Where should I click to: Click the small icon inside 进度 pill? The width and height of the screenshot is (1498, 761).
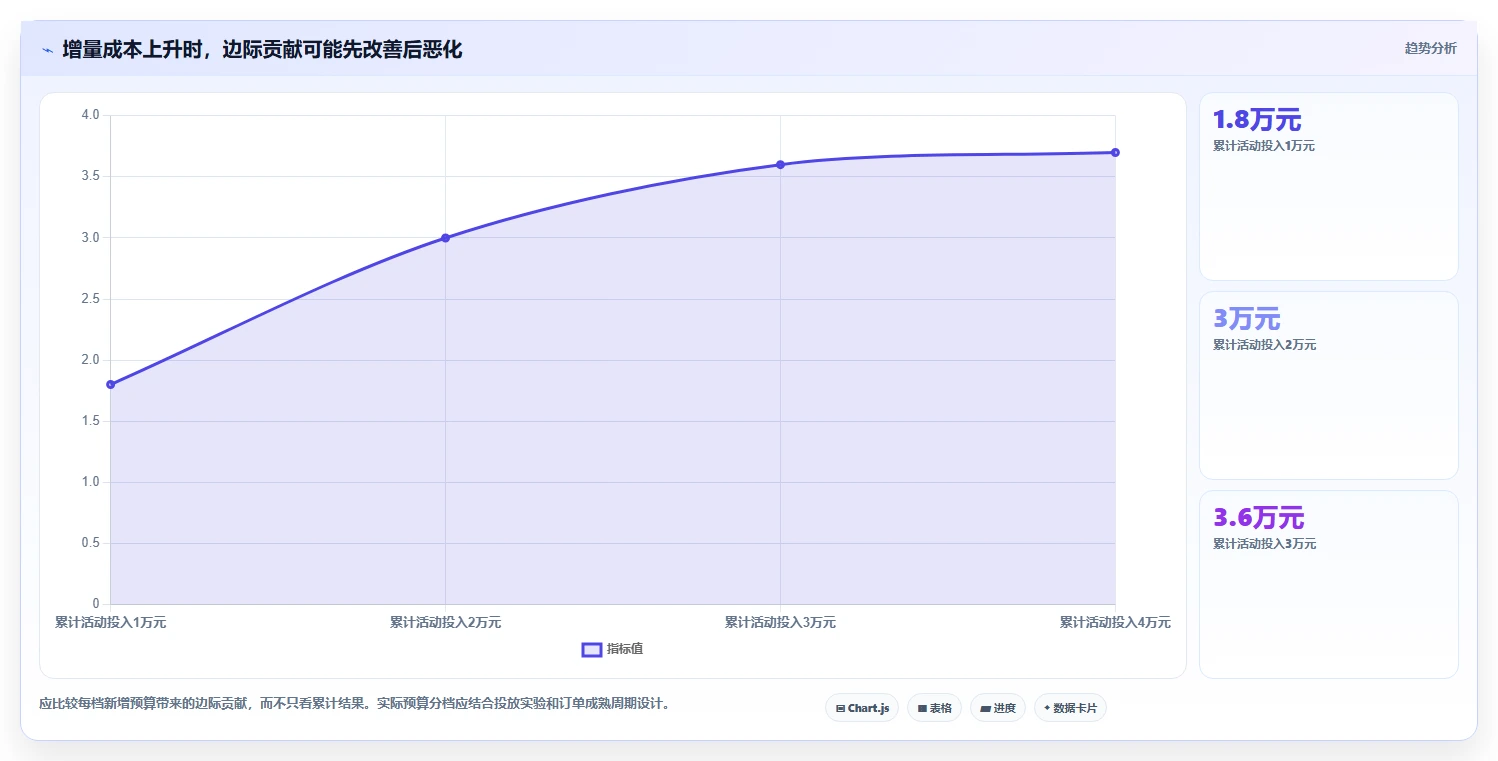(x=985, y=708)
